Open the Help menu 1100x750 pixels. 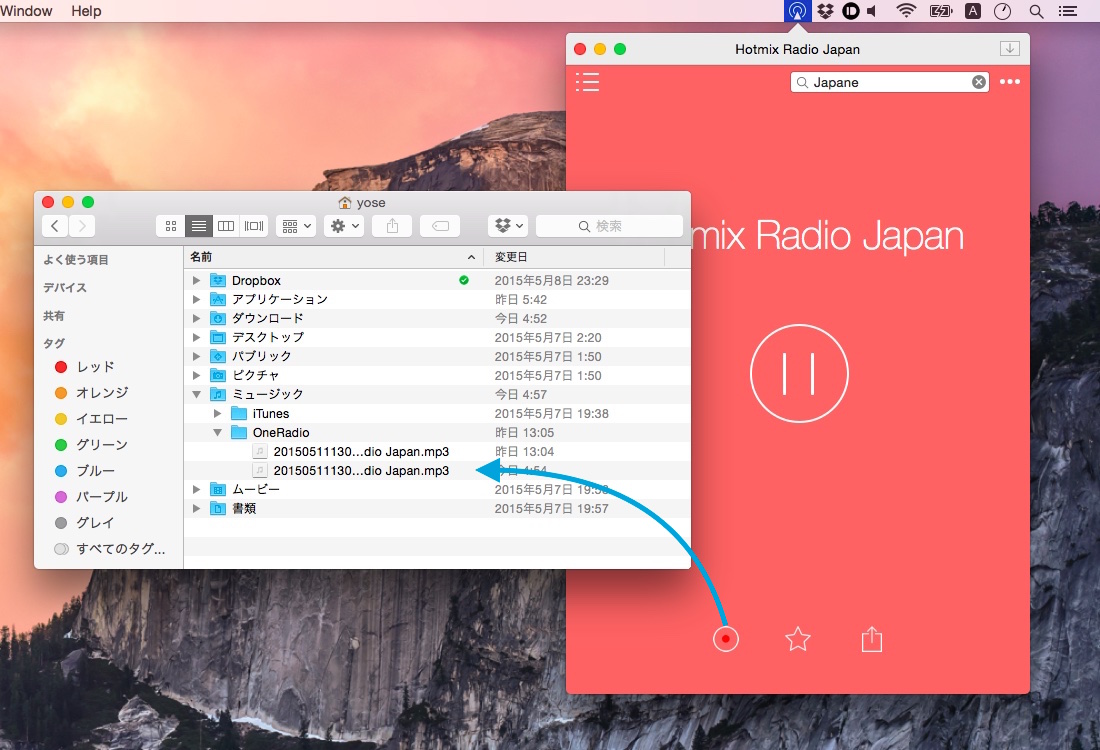point(86,11)
